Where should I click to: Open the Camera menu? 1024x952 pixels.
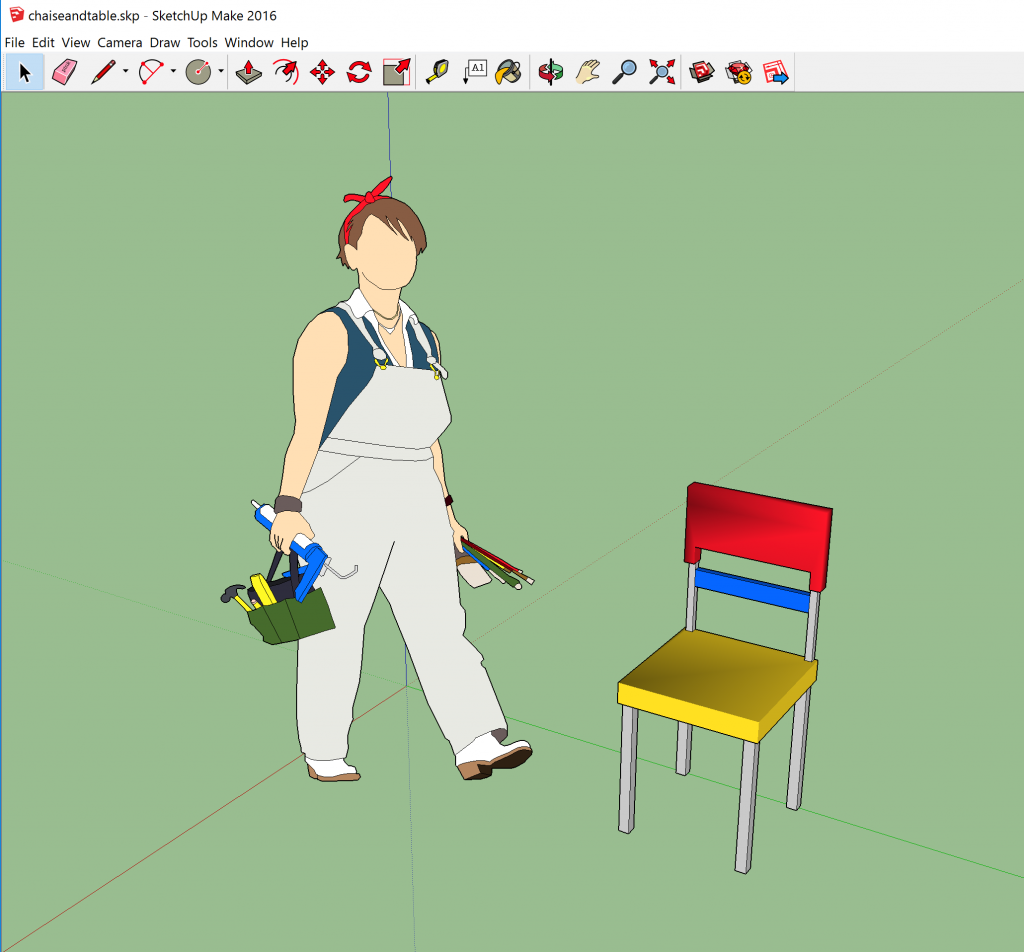click(x=119, y=43)
